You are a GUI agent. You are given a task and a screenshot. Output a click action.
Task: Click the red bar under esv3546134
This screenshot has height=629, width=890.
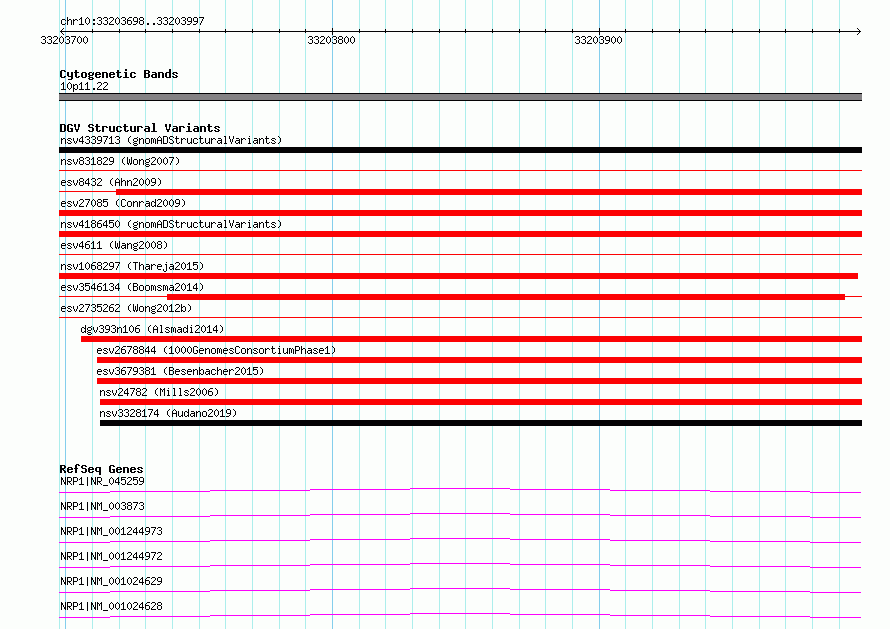click(506, 297)
